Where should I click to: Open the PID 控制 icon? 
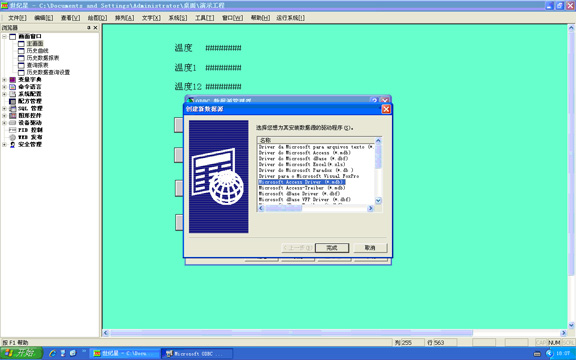(12, 130)
